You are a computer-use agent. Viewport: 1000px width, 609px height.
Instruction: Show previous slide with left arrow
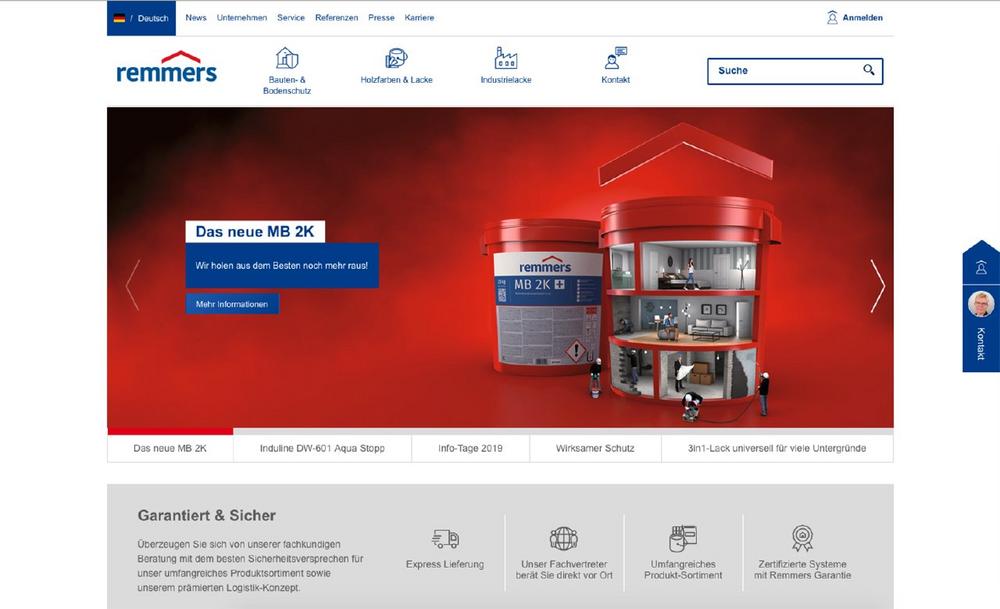point(133,285)
